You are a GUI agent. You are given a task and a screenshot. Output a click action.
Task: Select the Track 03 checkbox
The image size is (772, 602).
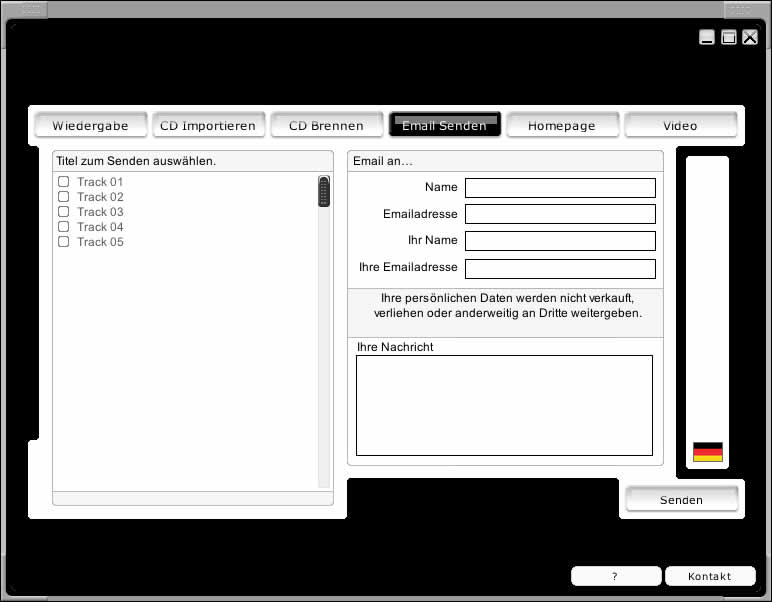point(64,212)
